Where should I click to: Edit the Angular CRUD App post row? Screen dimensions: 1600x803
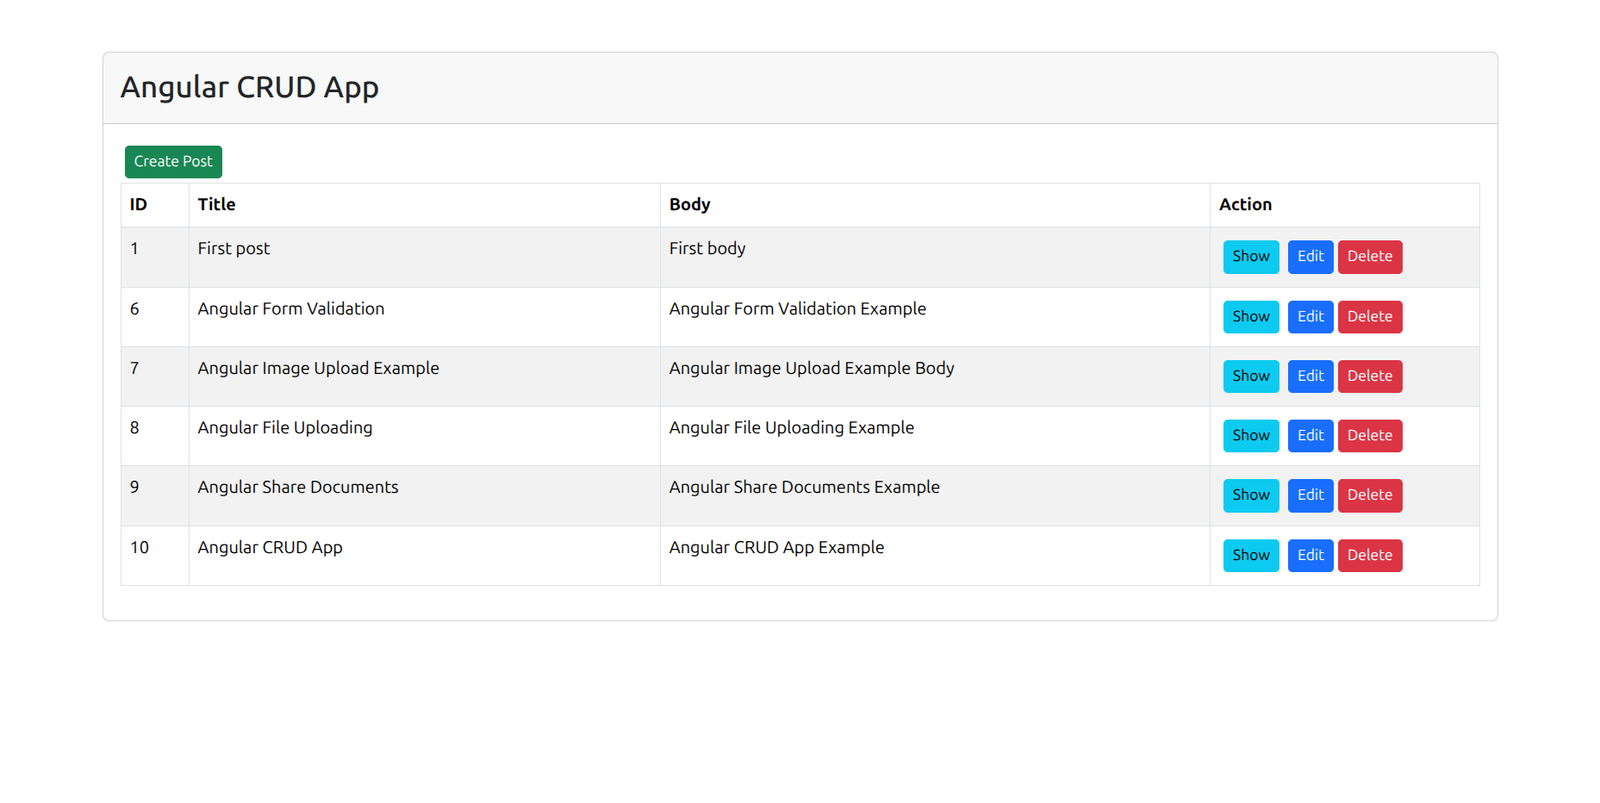click(1310, 555)
